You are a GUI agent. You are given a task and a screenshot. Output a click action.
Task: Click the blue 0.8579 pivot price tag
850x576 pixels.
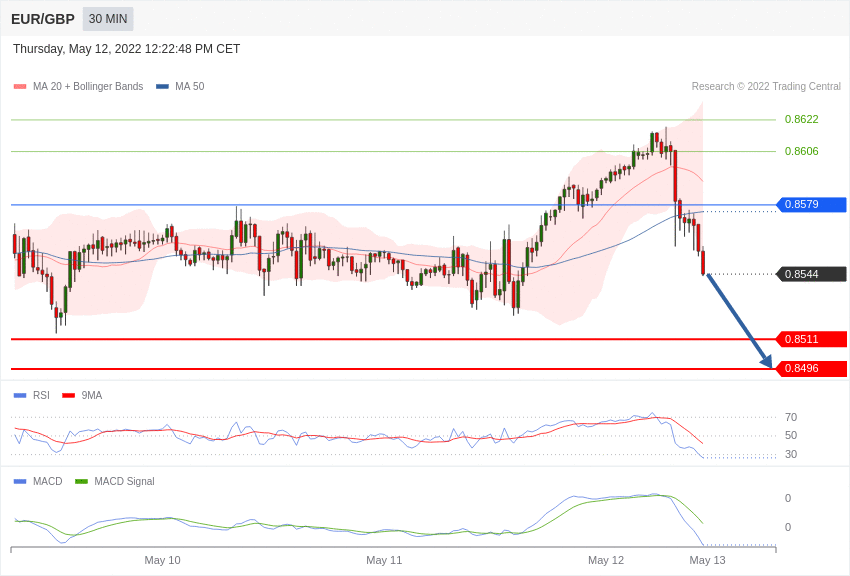coord(812,204)
